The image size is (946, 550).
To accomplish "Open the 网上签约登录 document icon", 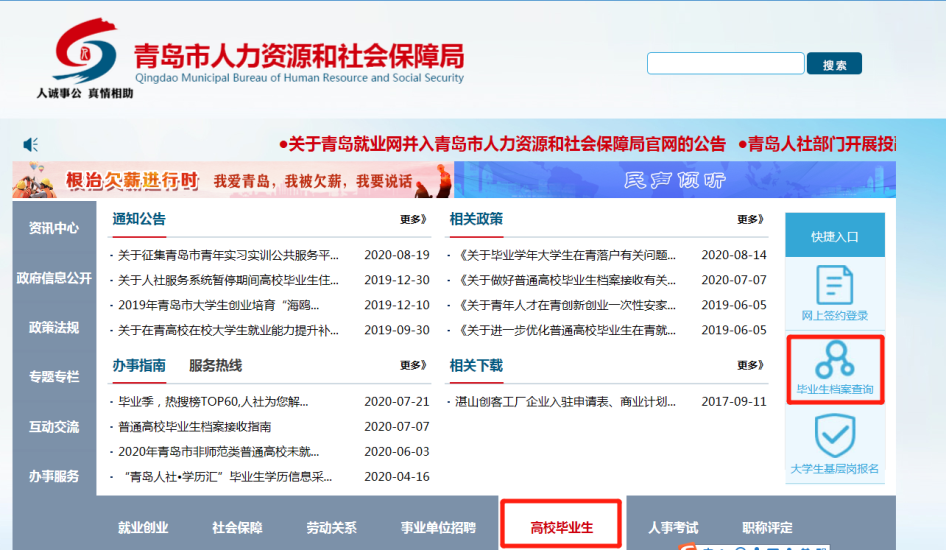I will (834, 286).
